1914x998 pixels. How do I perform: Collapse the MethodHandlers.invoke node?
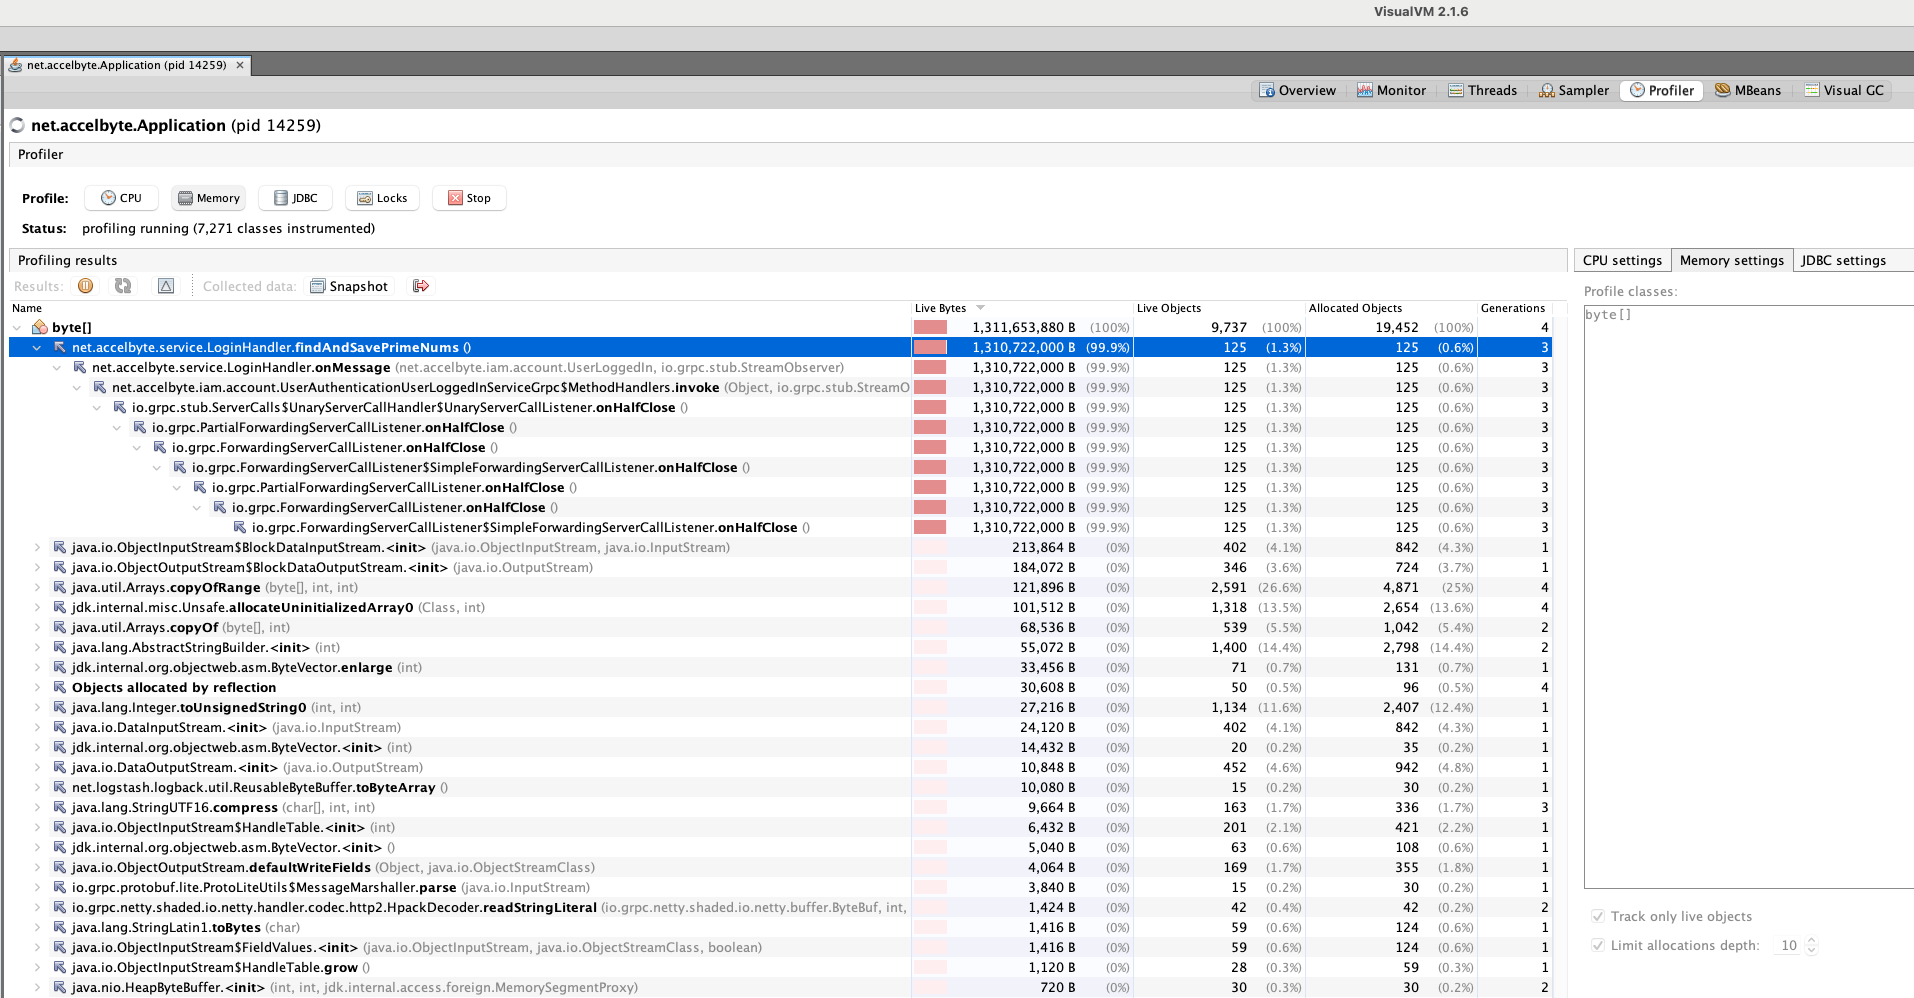[77, 387]
